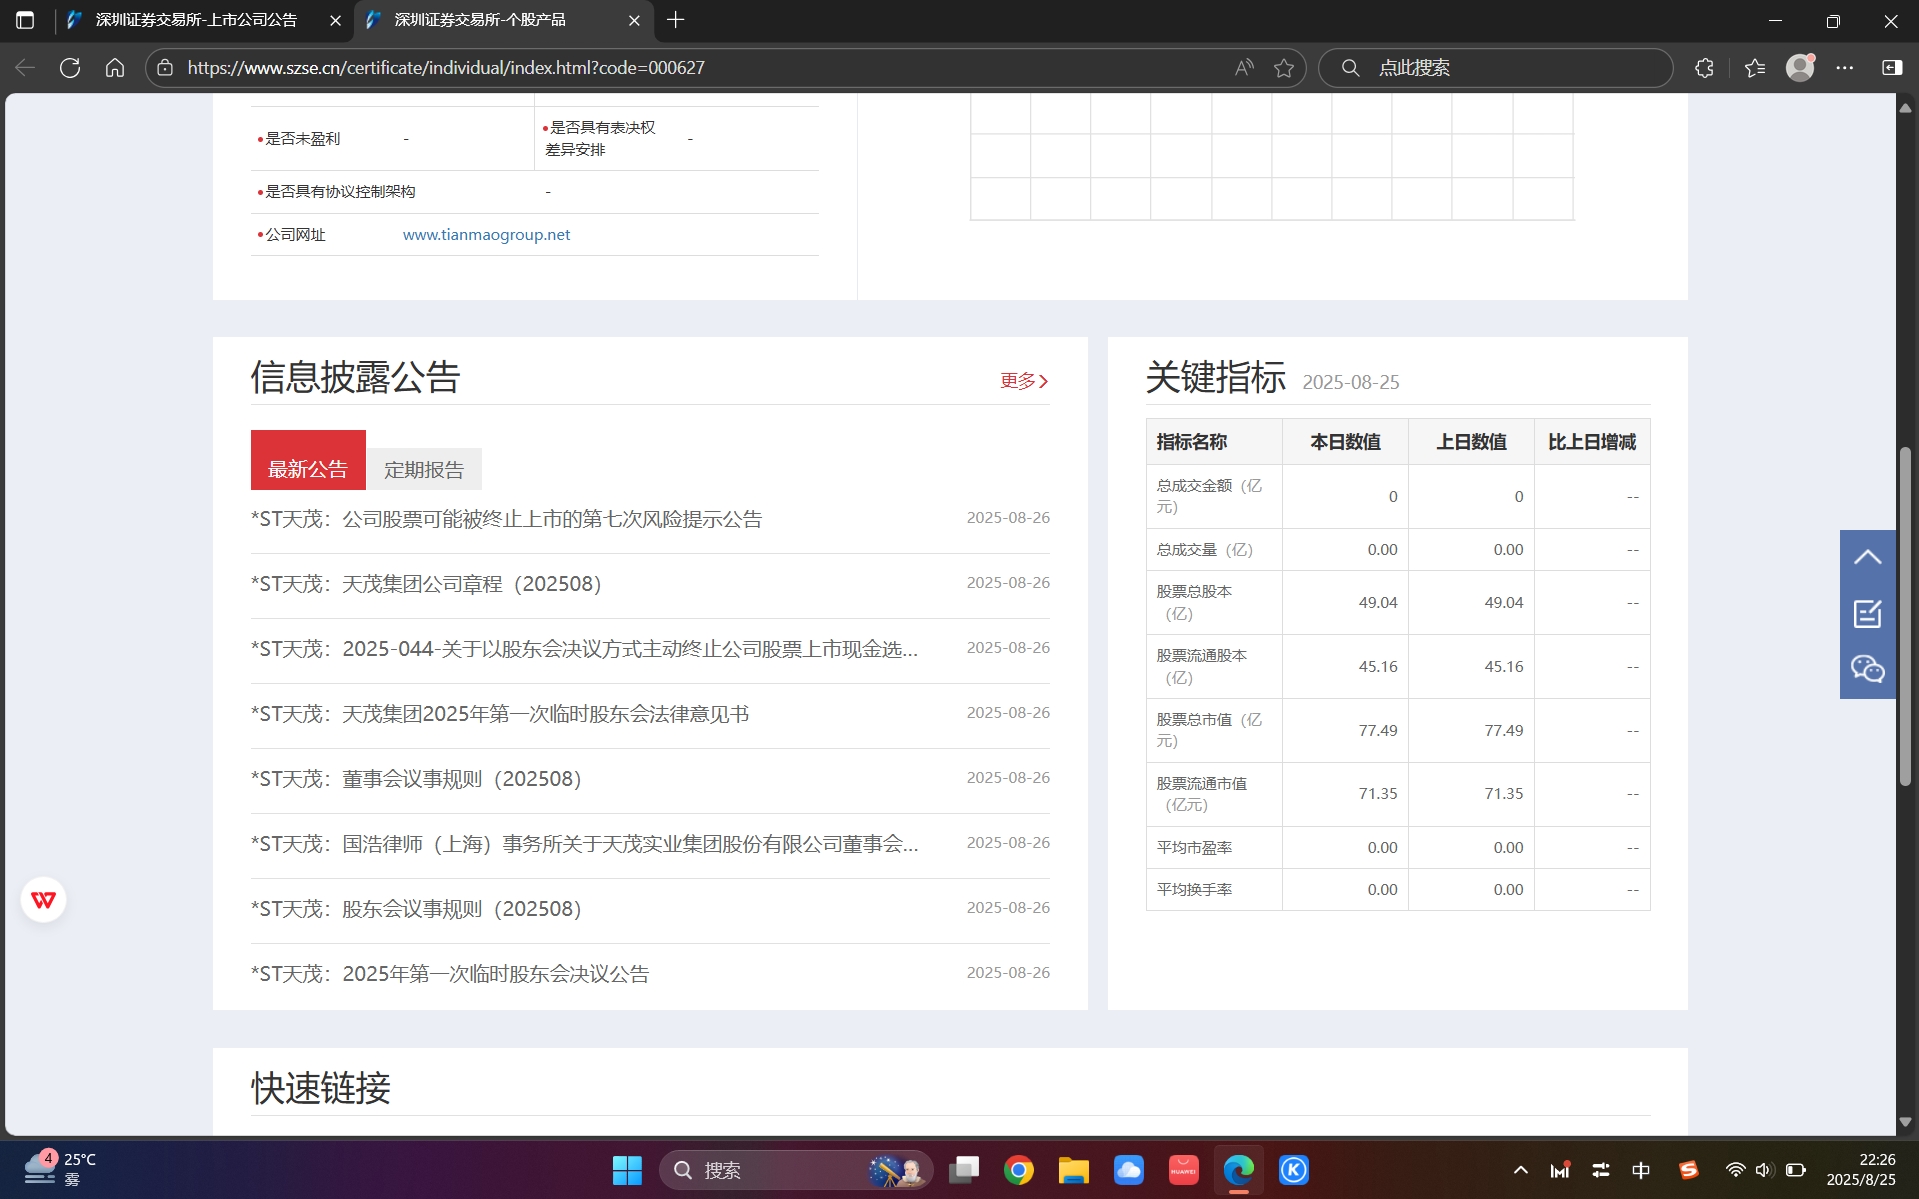Viewport: 1919px width, 1199px height.
Task: Click the 股票总市值 row label
Action: tap(1209, 730)
